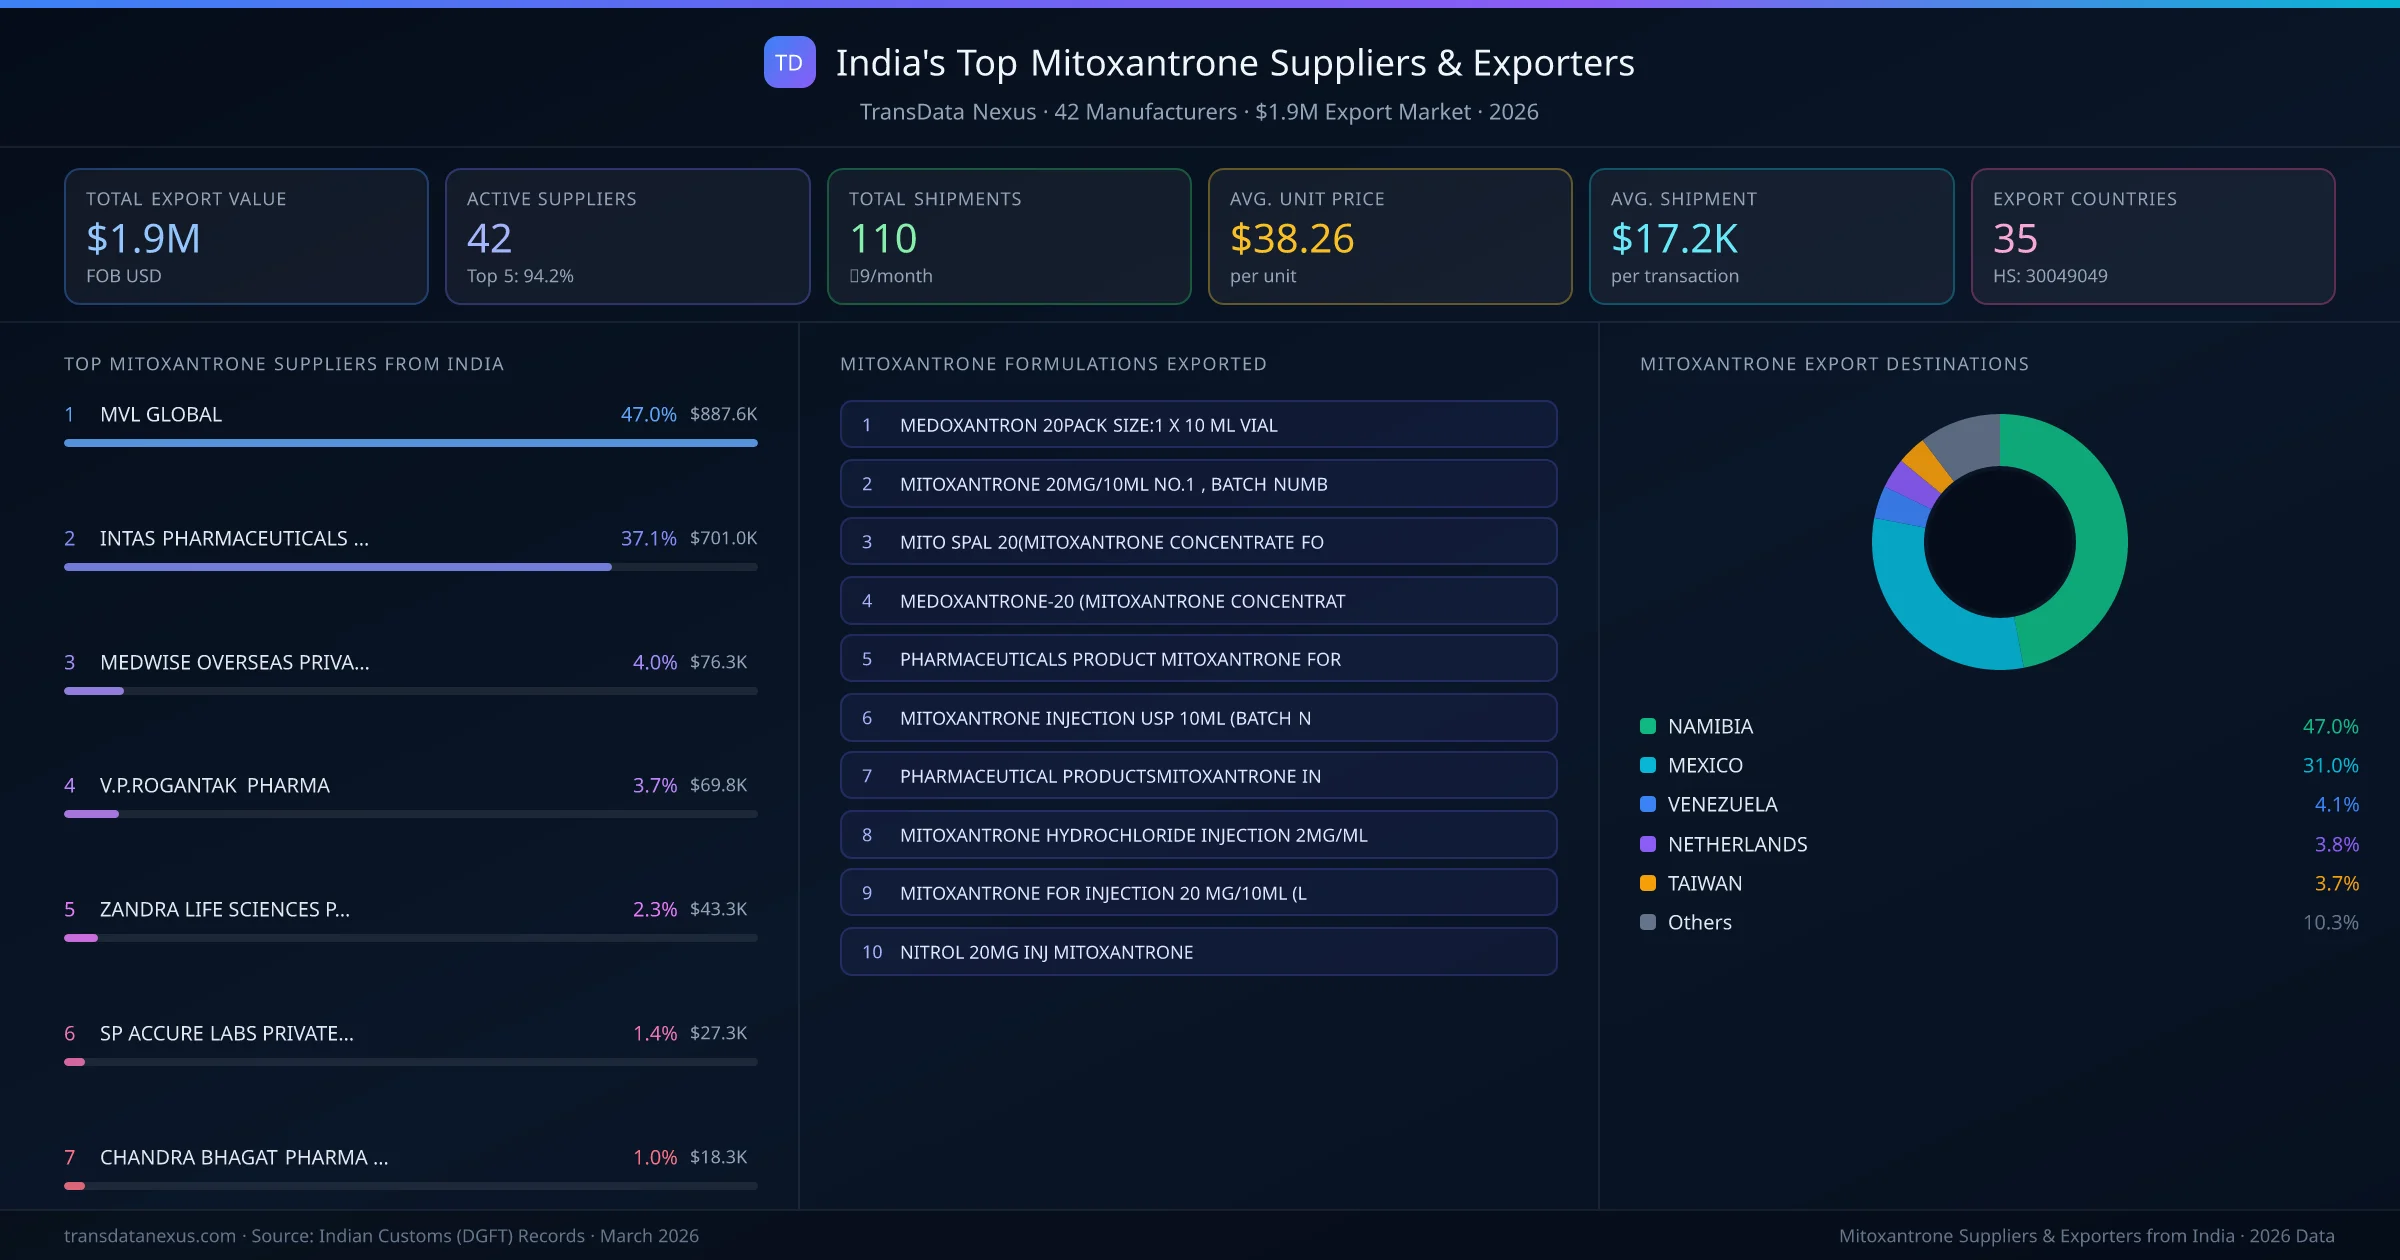Switch to Mitoxantrone Export Destinations panel
The image size is (2400, 1260).
point(1835,364)
